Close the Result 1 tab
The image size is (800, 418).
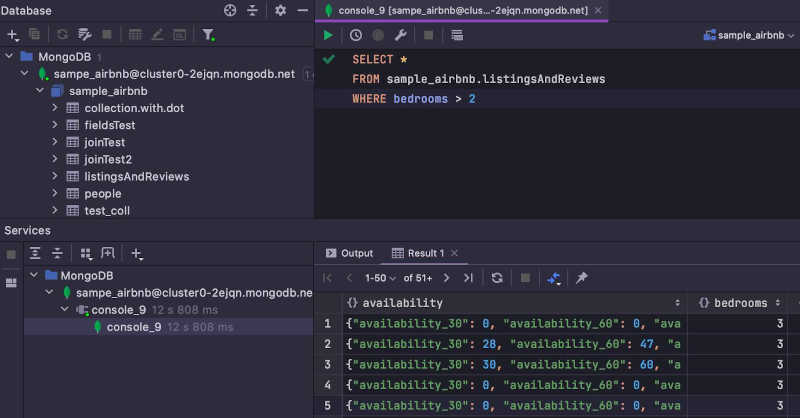coord(454,253)
